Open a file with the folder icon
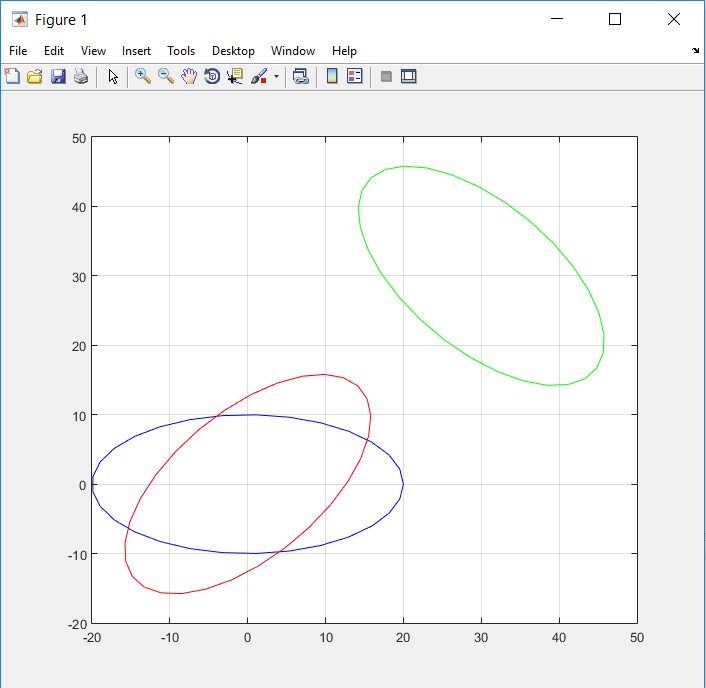Viewport: 706px width, 688px height. click(35, 76)
